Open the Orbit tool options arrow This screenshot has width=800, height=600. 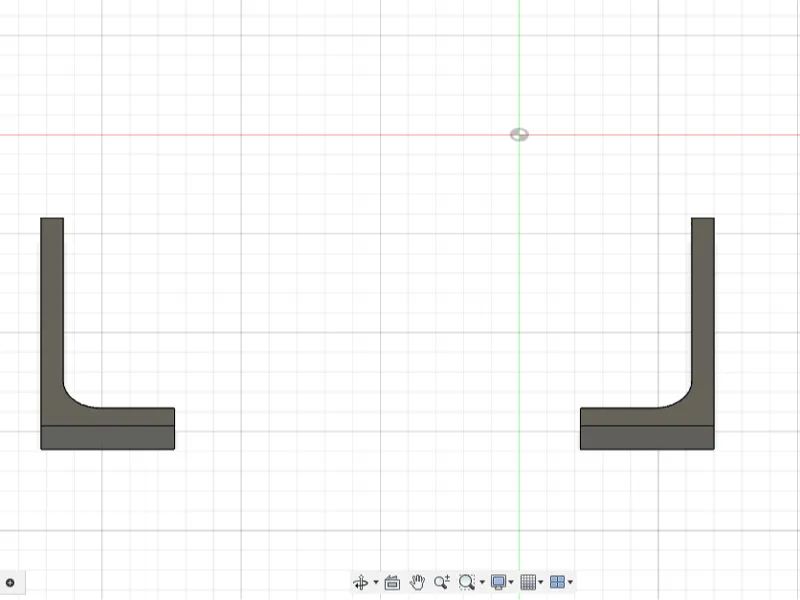(376, 582)
